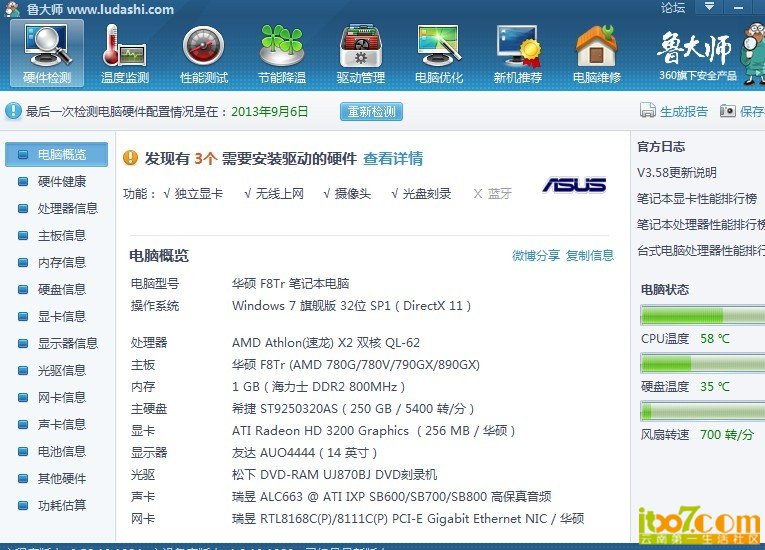Image resolution: width=765 pixels, height=550 pixels.
Task: Click the AMD Athlon X2 QL-62 processor text
Action: pyautogui.click(x=326, y=343)
